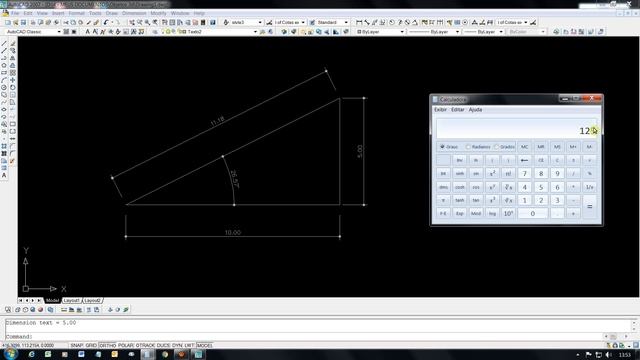640x360 pixels.
Task: Click the Plot printer icon
Action: (33, 22)
